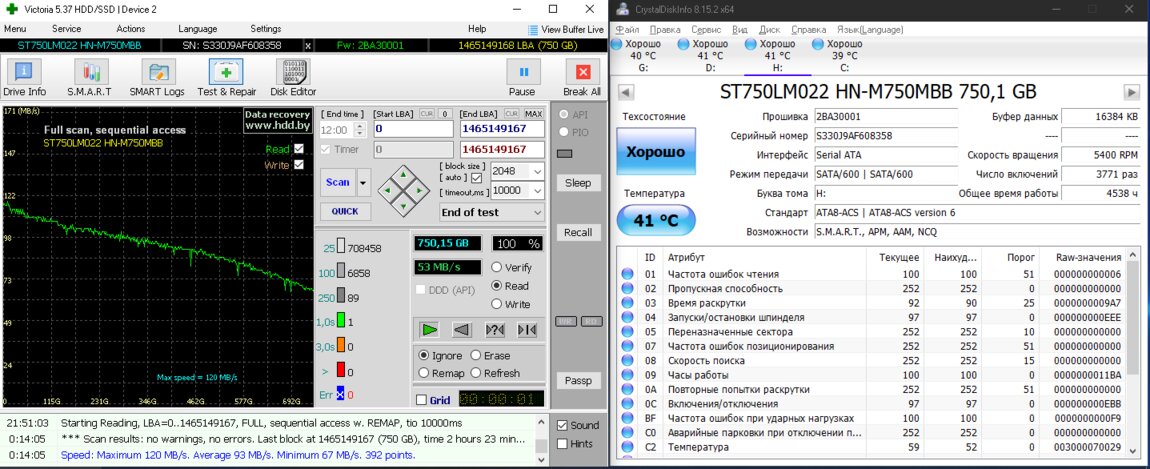Expand the Scan button dropdown arrow
Screen dimensions: 1150x469
363,183
